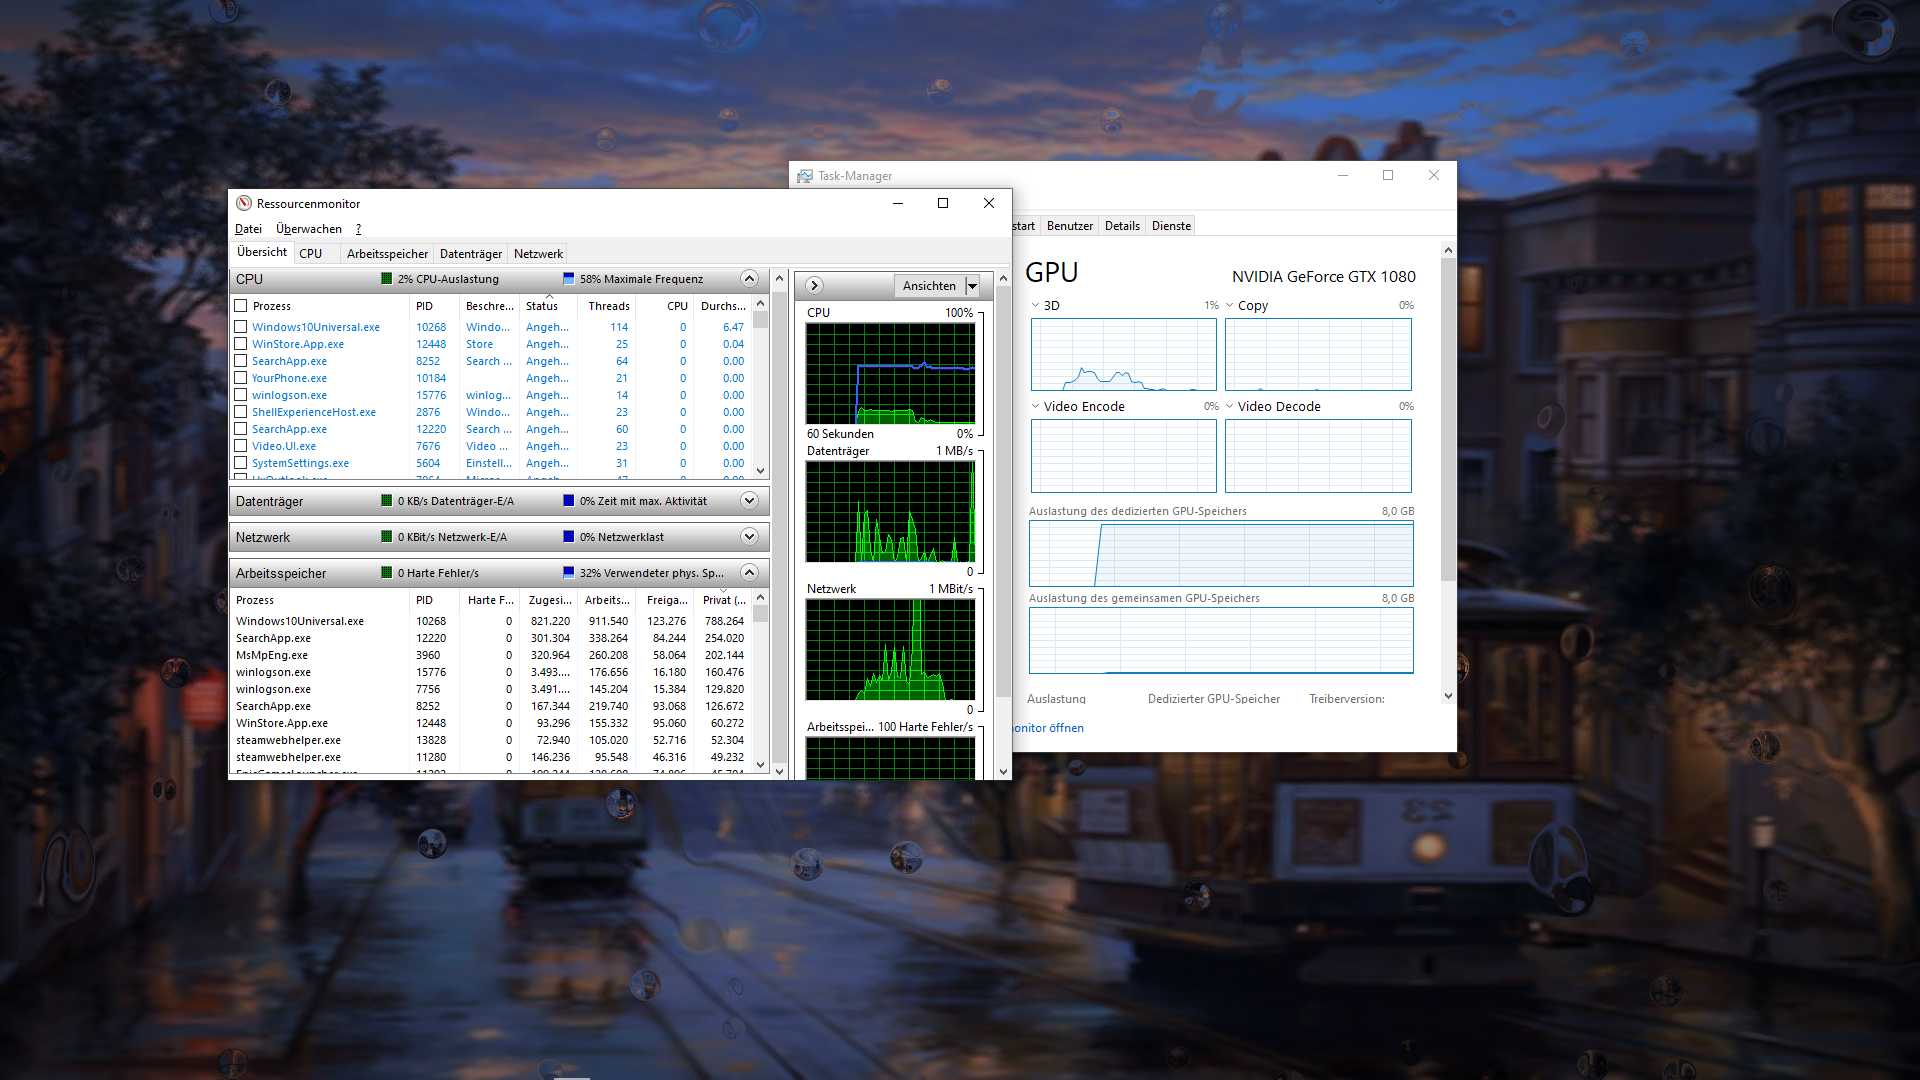
Task: Switch to the Arbeitsspeicher tab
Action: [x=387, y=254]
